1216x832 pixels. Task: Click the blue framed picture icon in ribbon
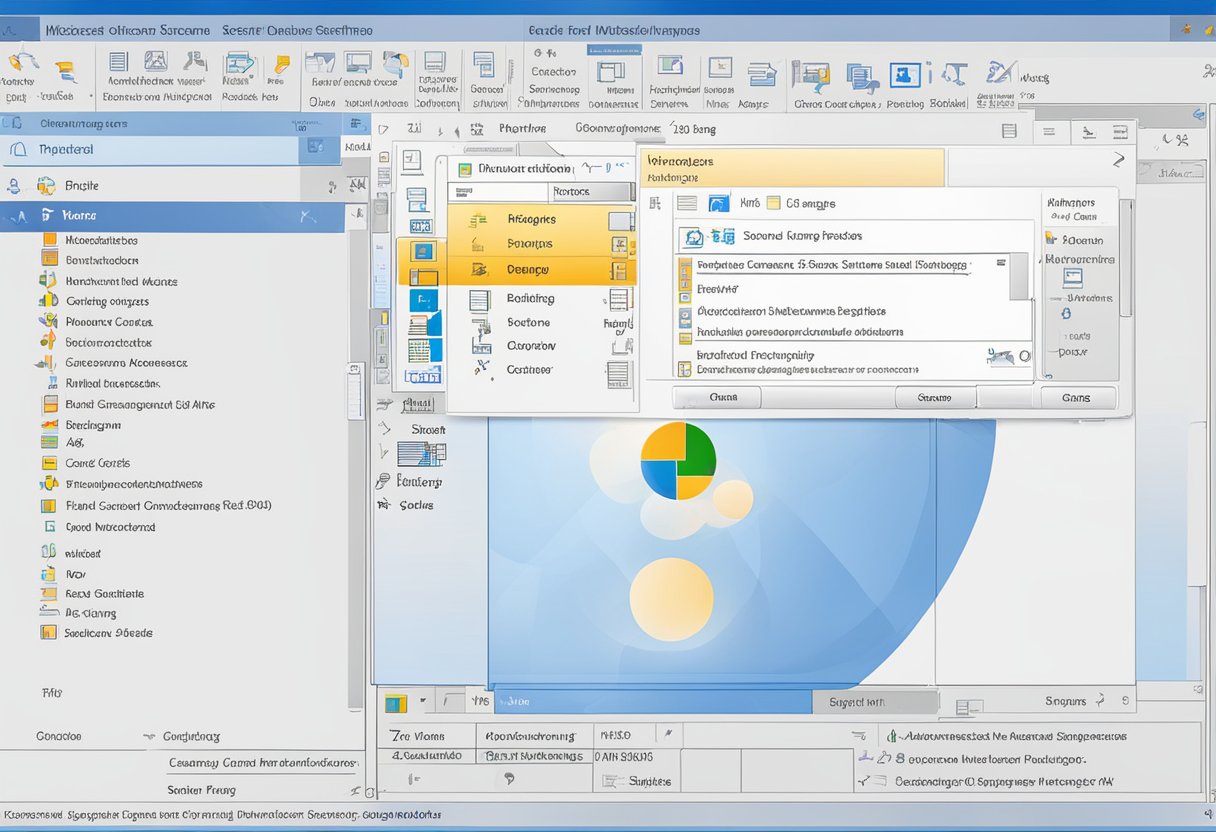click(905, 76)
